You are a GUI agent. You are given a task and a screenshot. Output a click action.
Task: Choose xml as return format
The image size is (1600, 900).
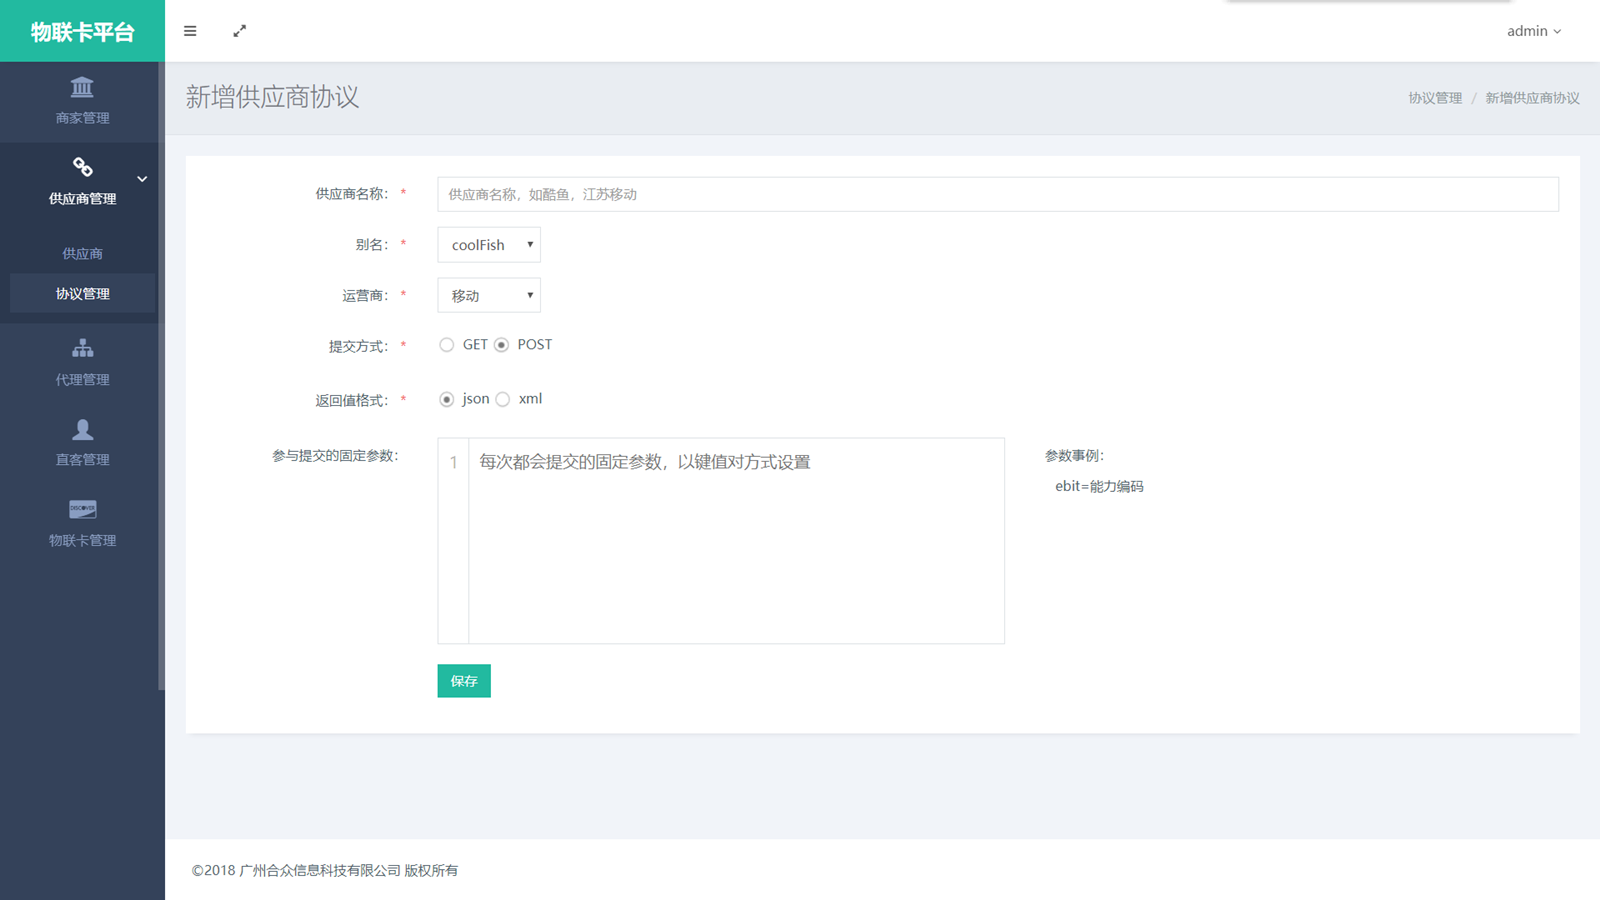pos(503,399)
